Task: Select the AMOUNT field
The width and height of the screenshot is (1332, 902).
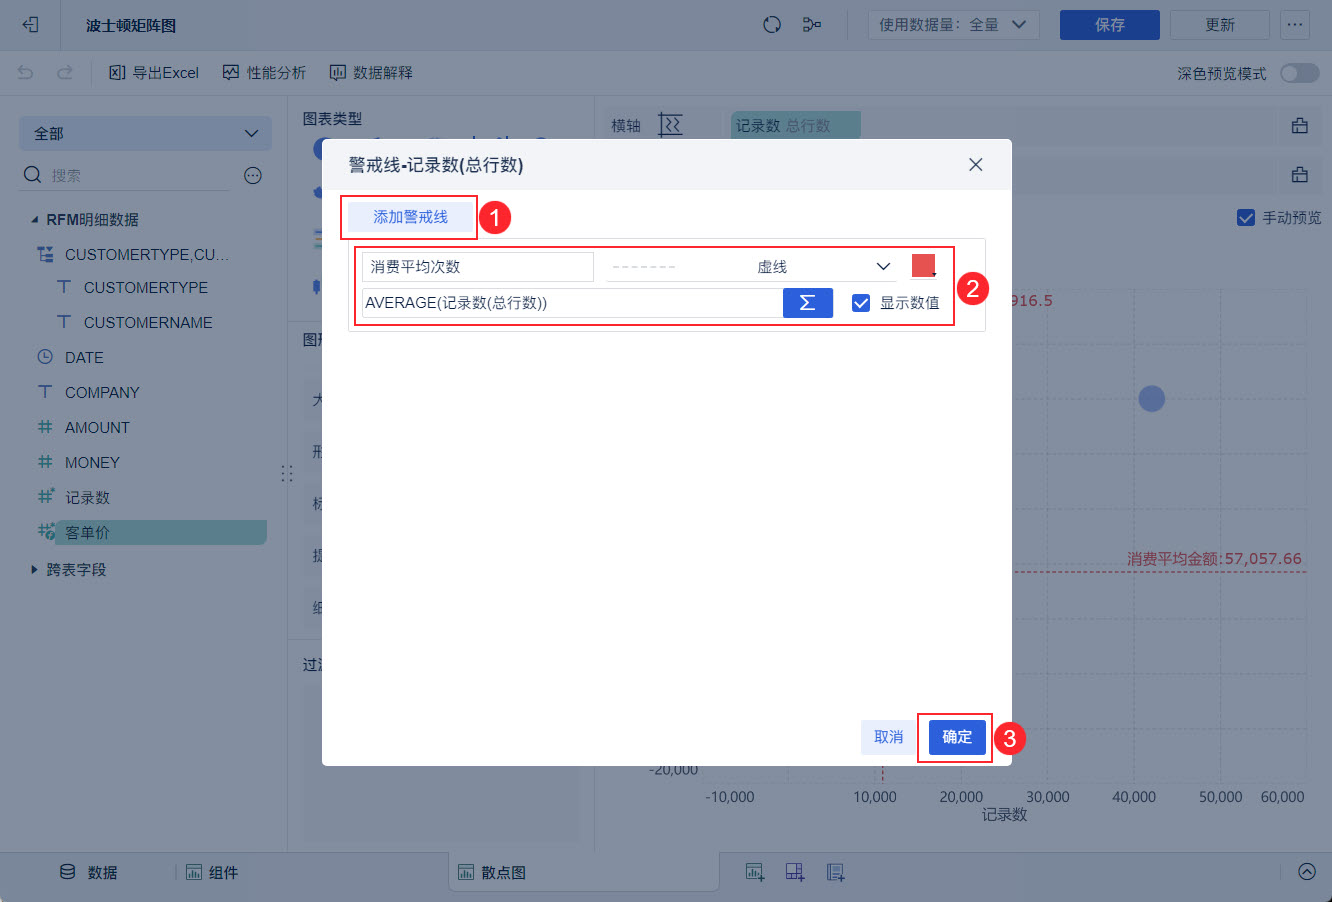Action: (97, 428)
